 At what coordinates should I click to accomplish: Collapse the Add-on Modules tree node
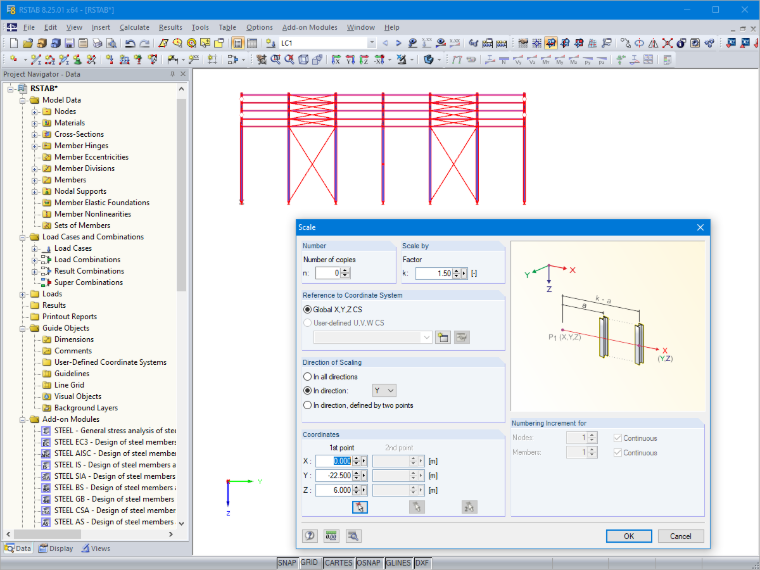click(22, 419)
